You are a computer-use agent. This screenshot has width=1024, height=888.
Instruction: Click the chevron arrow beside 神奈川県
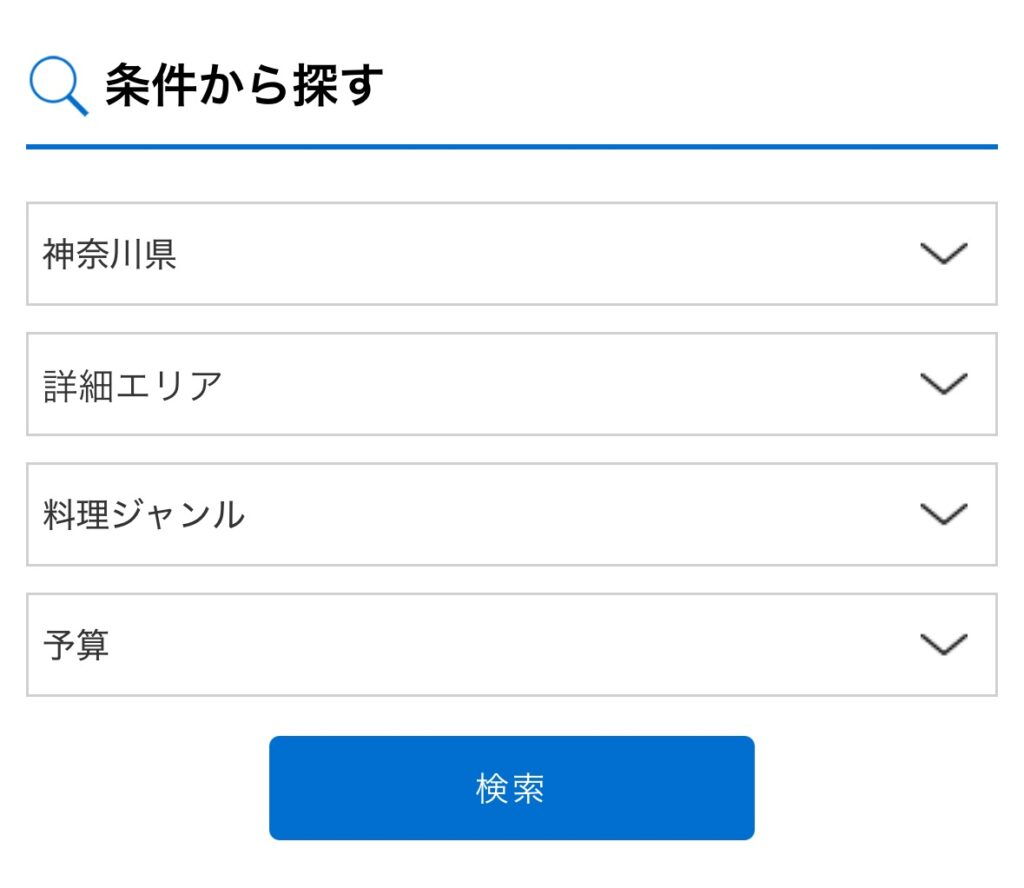coord(943,254)
